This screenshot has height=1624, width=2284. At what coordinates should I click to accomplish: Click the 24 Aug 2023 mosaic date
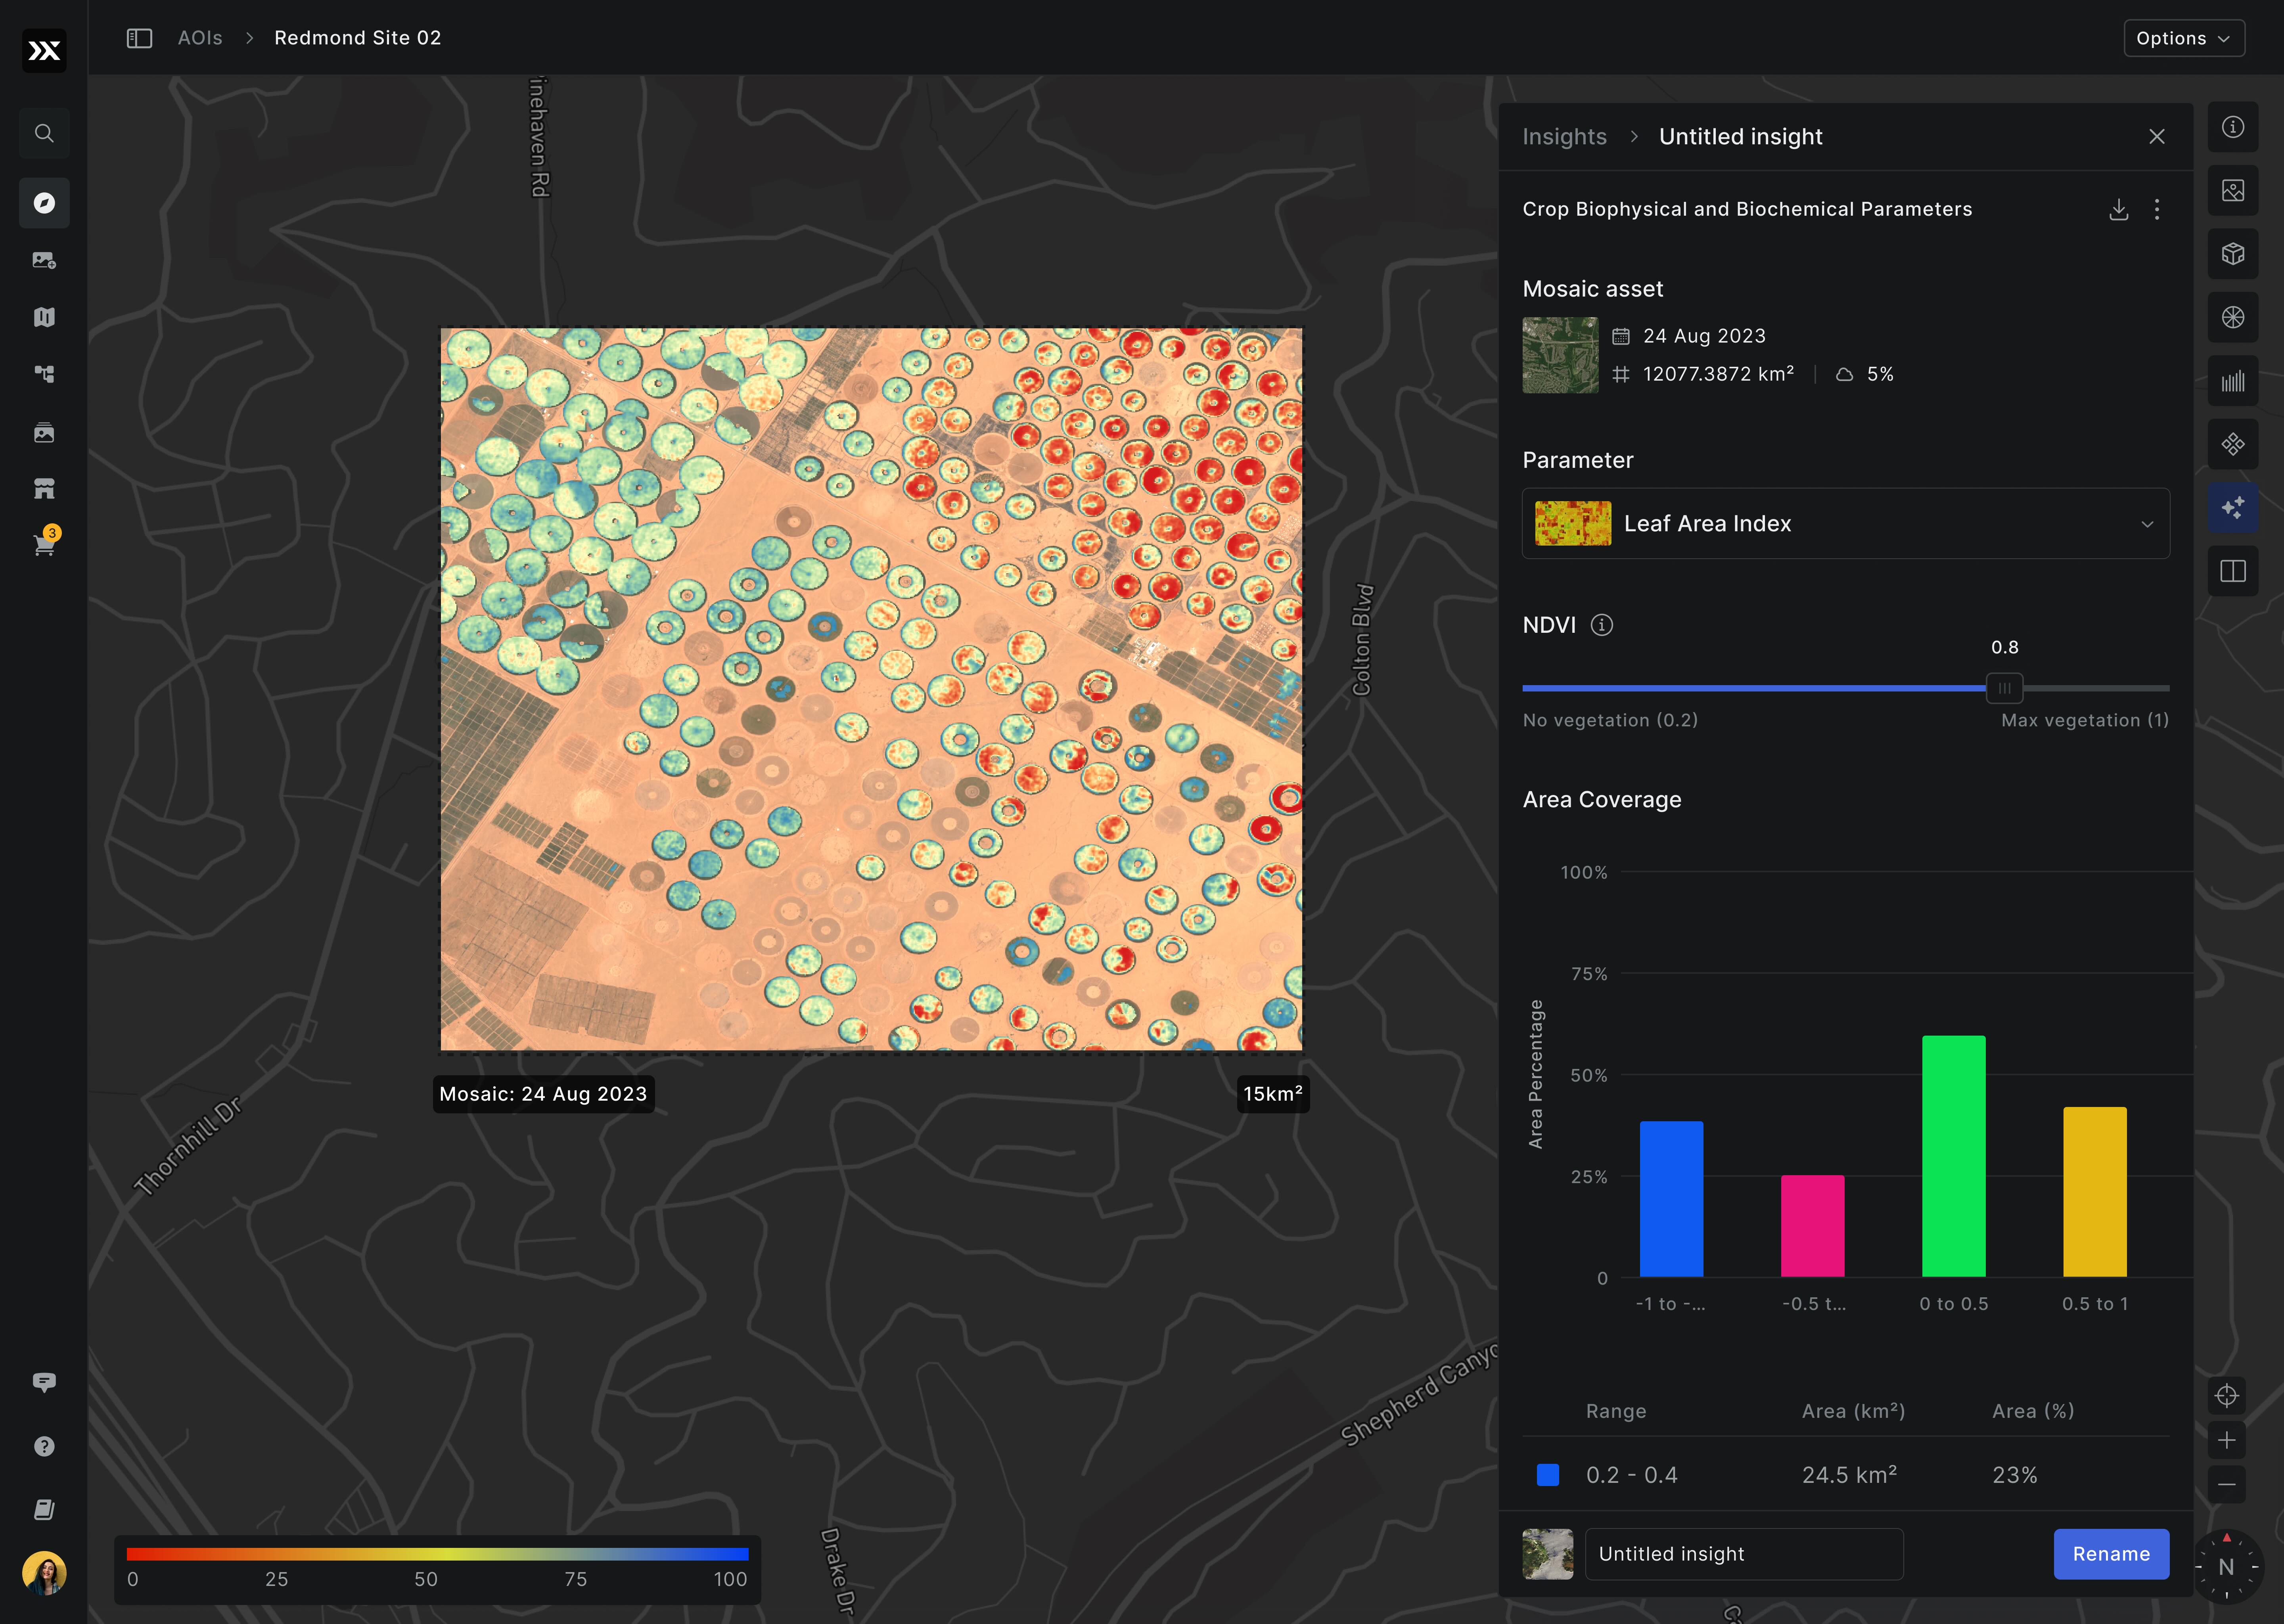point(1704,336)
